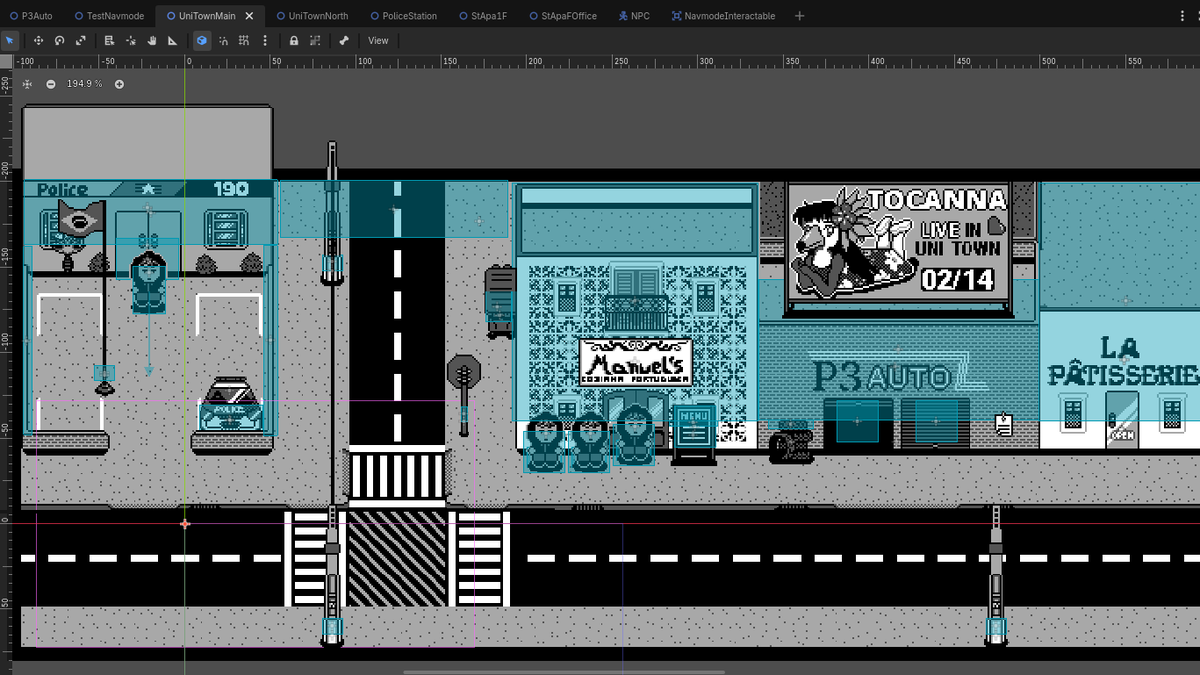Open the list of selectable nodes tool
1200x675 pixels.
pyautogui.click(x=109, y=40)
